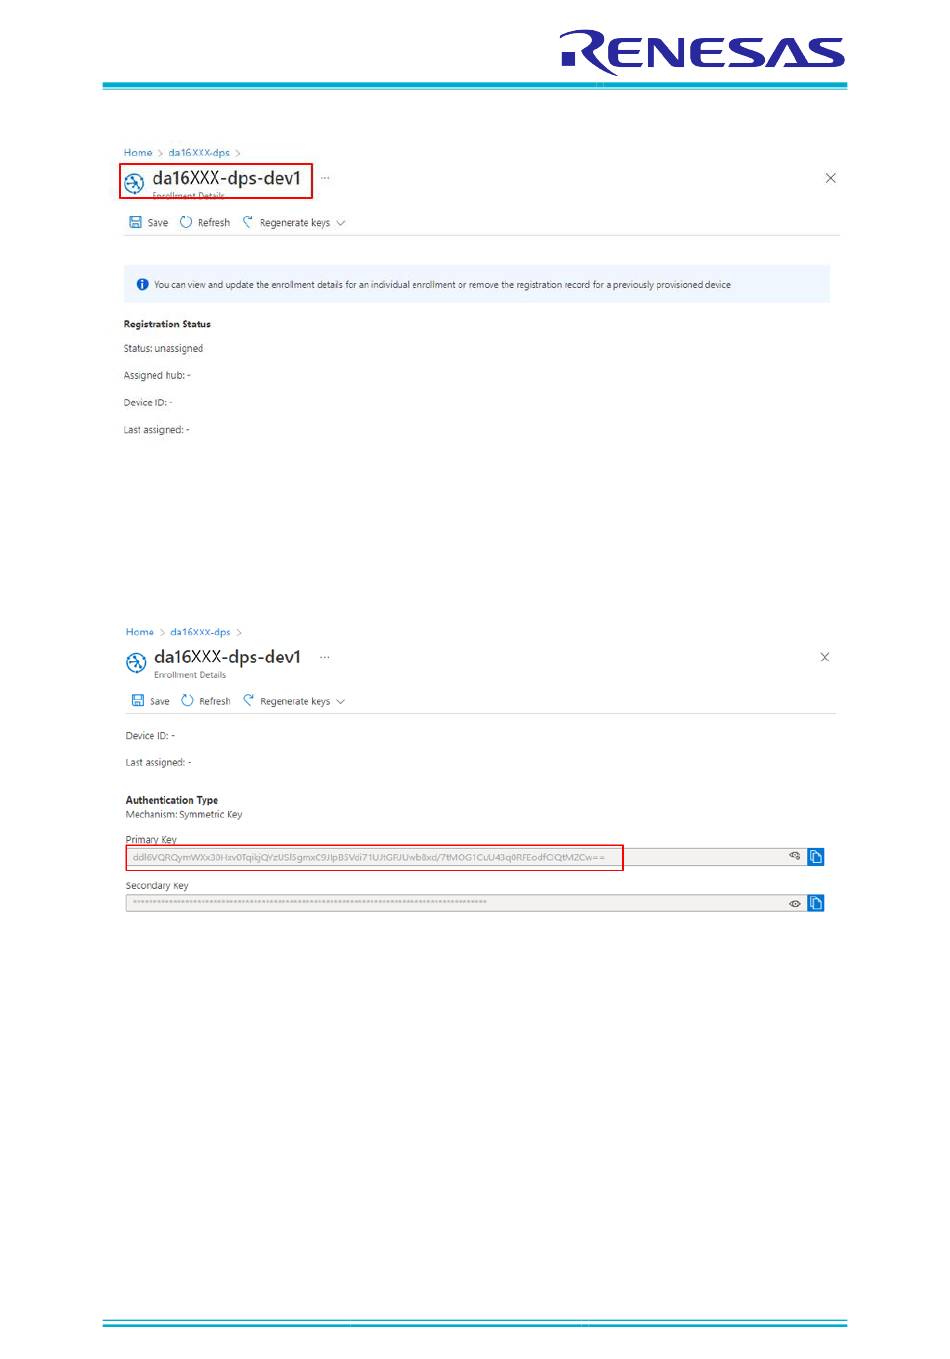Screen dimensions: 950x1359
Task: Copy the Primary Key to clipboard
Action: [816, 857]
